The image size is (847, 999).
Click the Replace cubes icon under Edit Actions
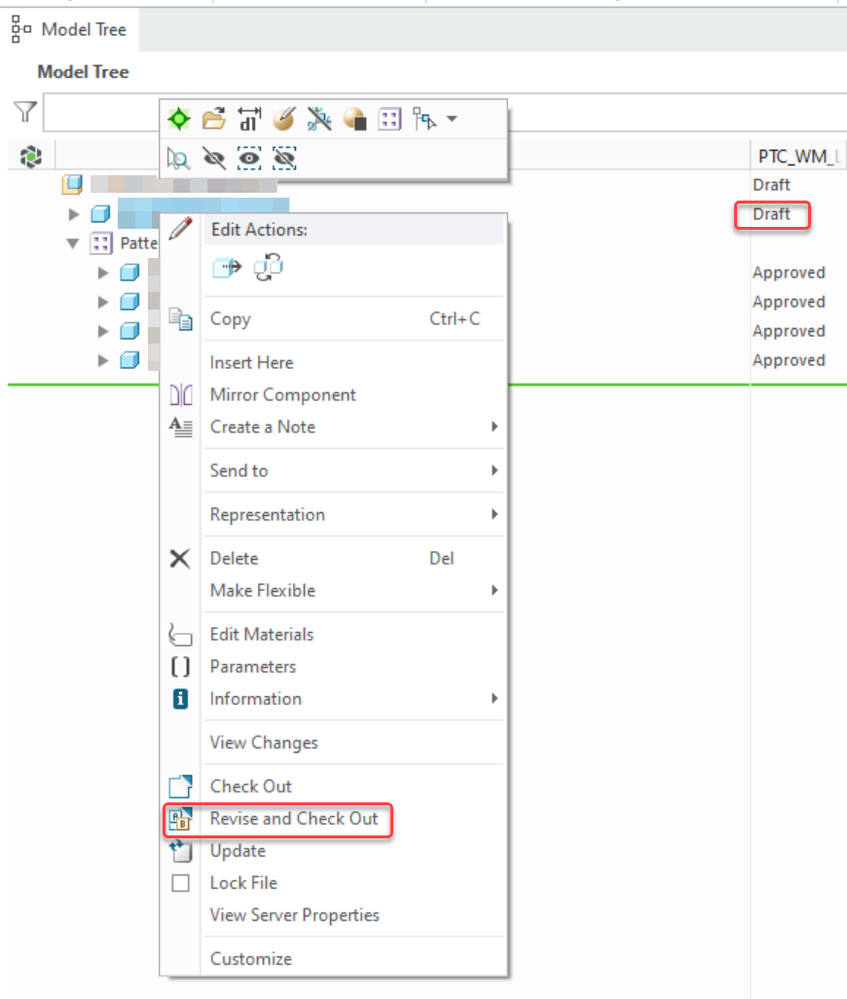tap(268, 268)
